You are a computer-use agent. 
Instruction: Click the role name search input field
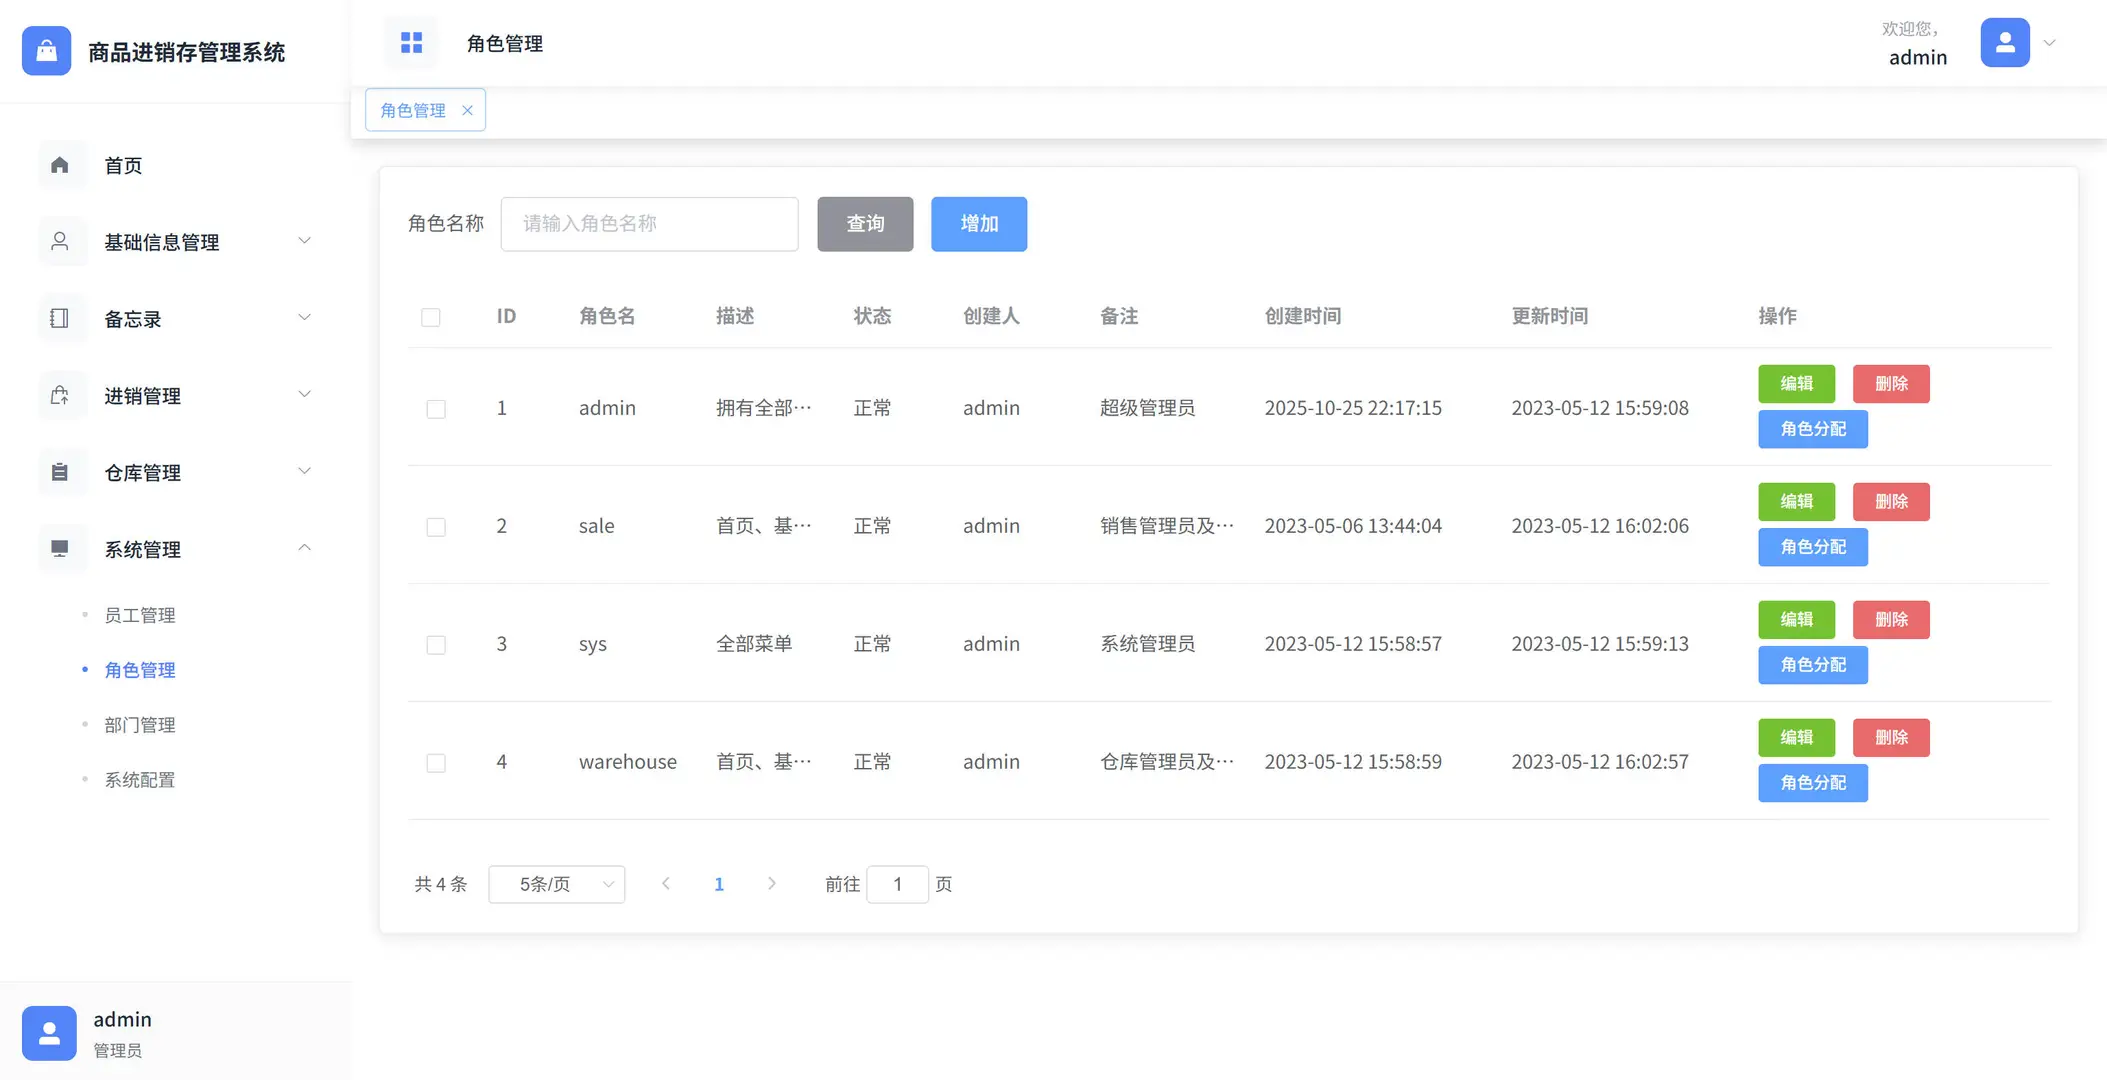[648, 224]
